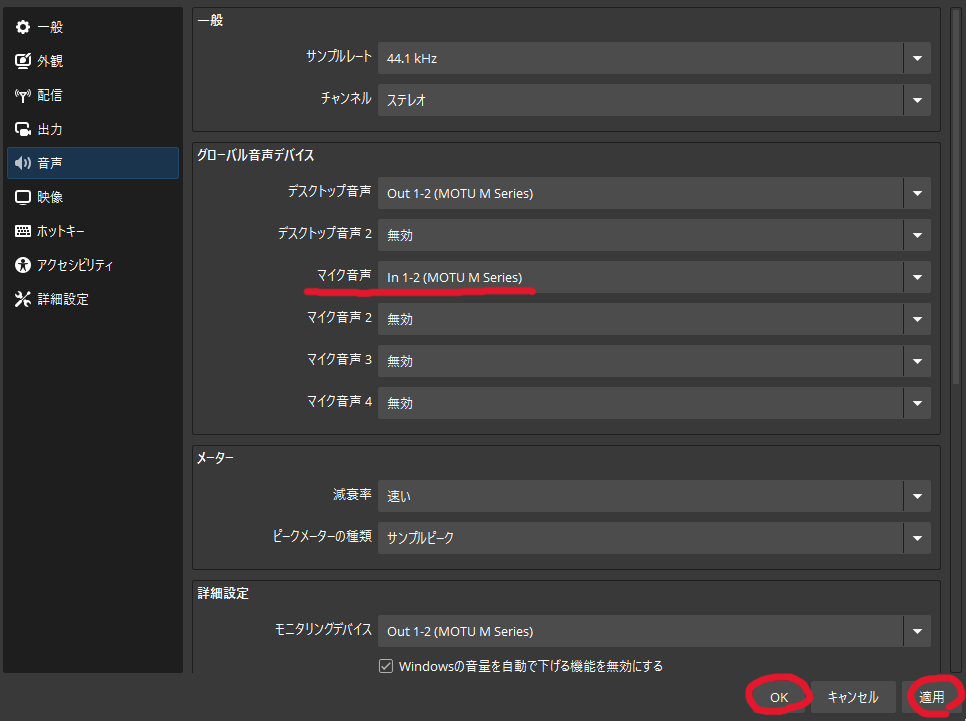Screen dimensions: 966x721
Task: Click the 音声 speaker icon in sidebar
Action: tap(23, 163)
